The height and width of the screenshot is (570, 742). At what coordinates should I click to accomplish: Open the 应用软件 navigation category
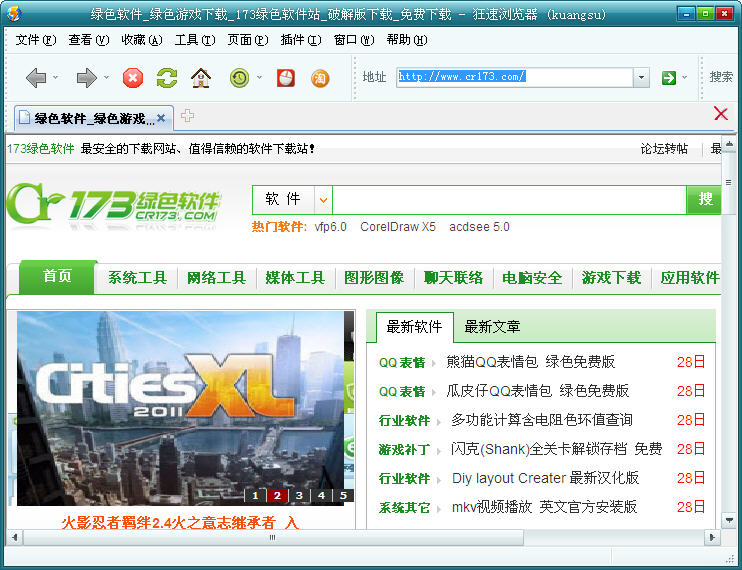click(690, 278)
